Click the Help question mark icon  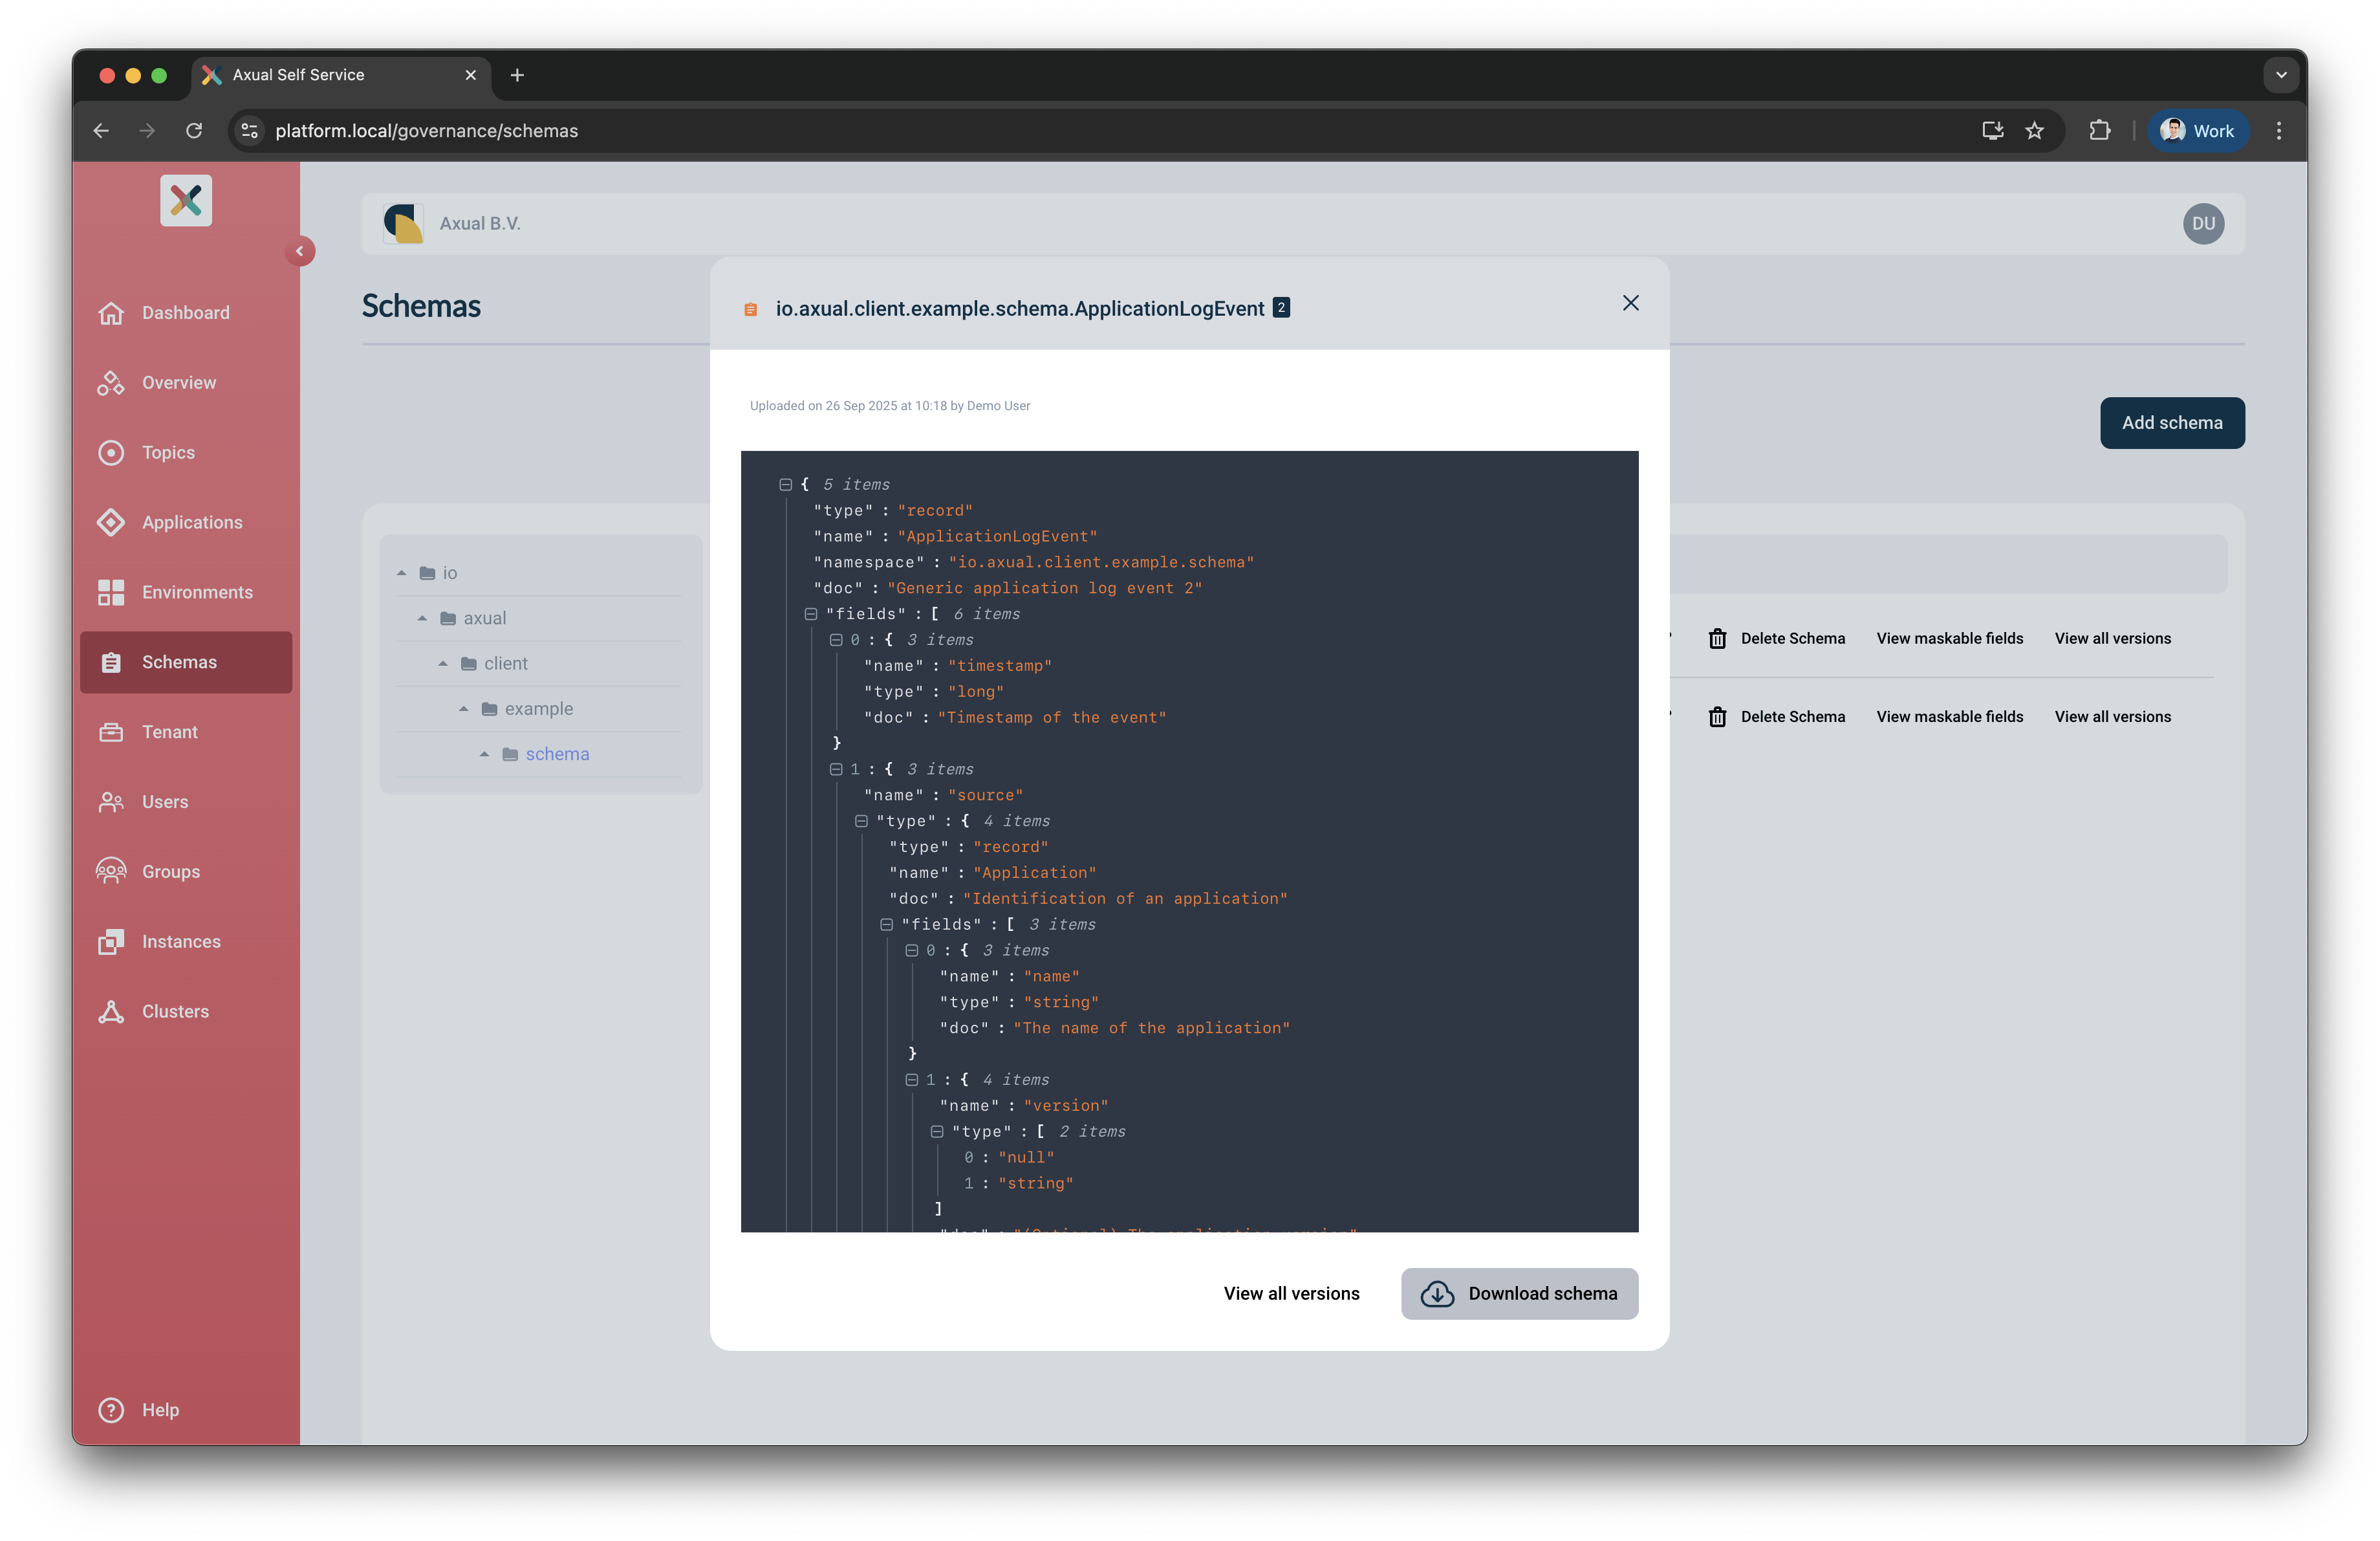pyautogui.click(x=111, y=1409)
